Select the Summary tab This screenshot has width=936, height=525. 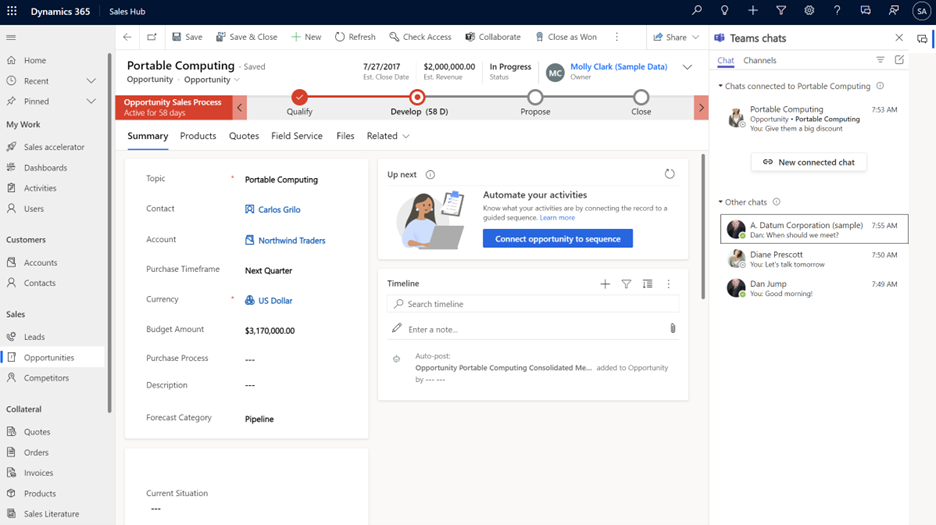click(x=147, y=136)
